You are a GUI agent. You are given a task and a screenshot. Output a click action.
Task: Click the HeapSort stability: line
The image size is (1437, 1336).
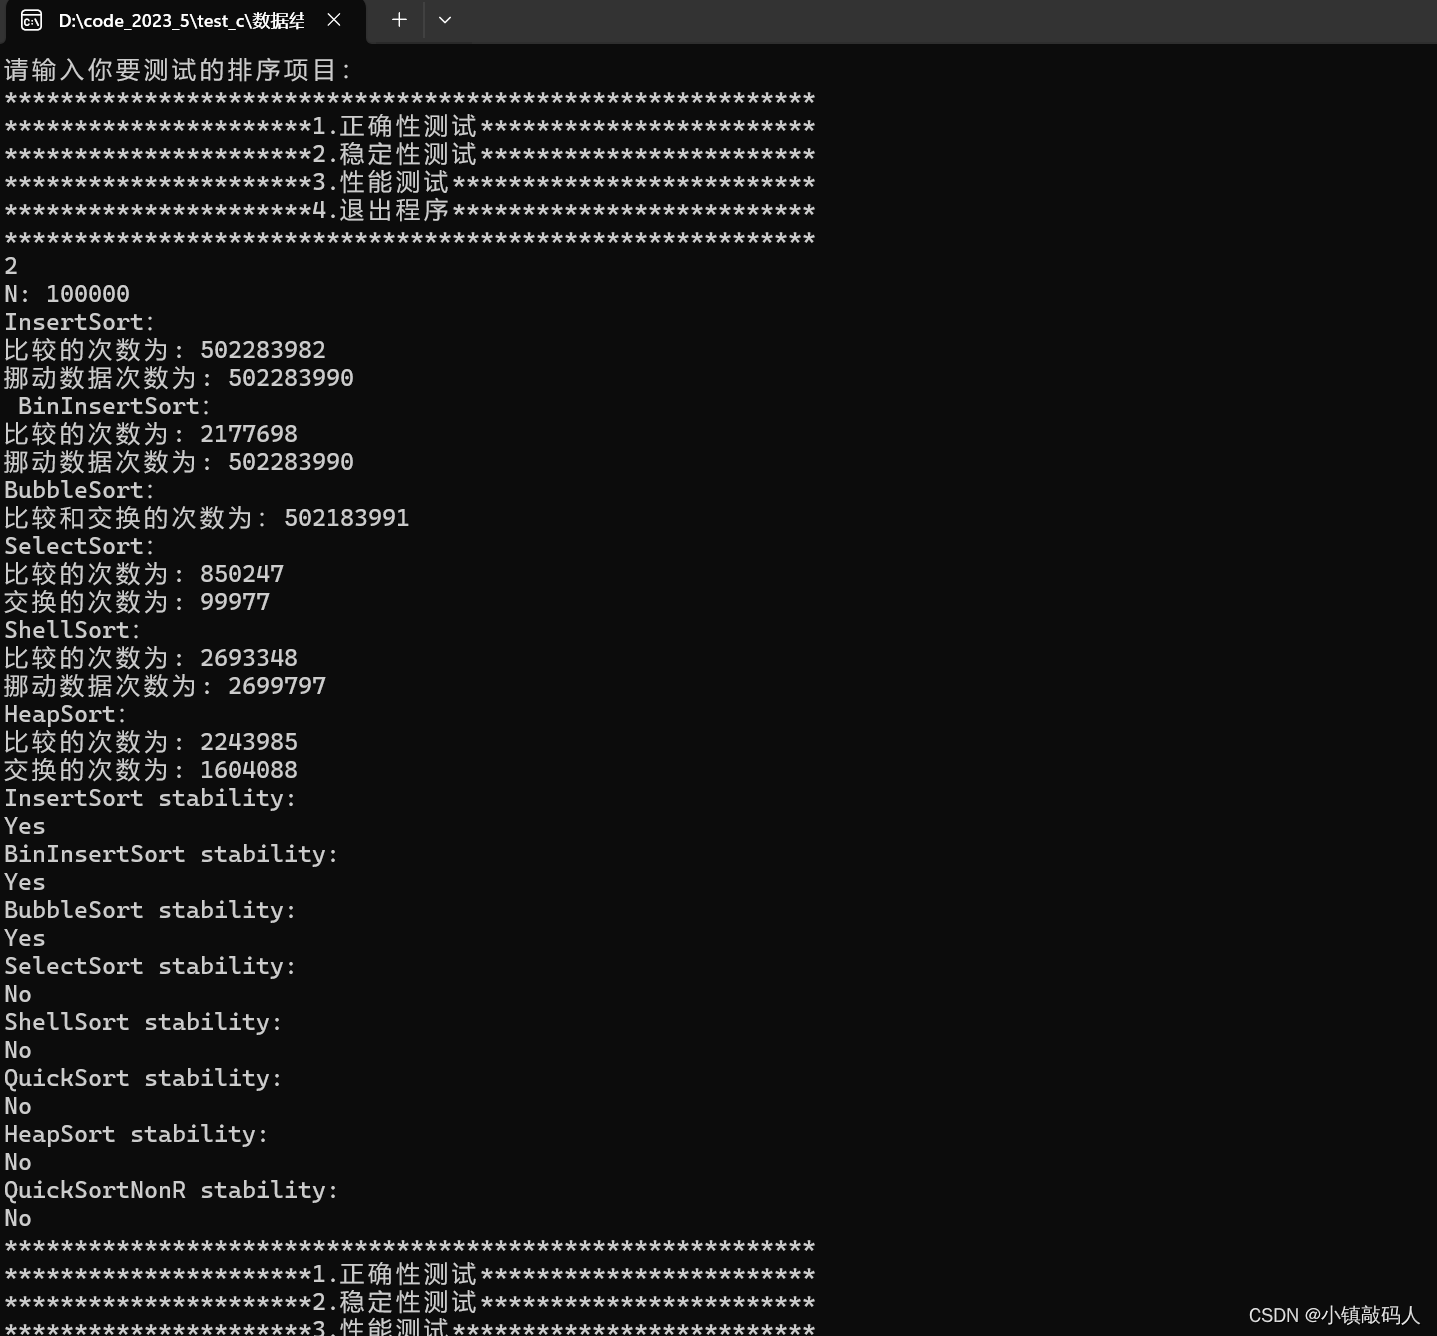tap(136, 1134)
